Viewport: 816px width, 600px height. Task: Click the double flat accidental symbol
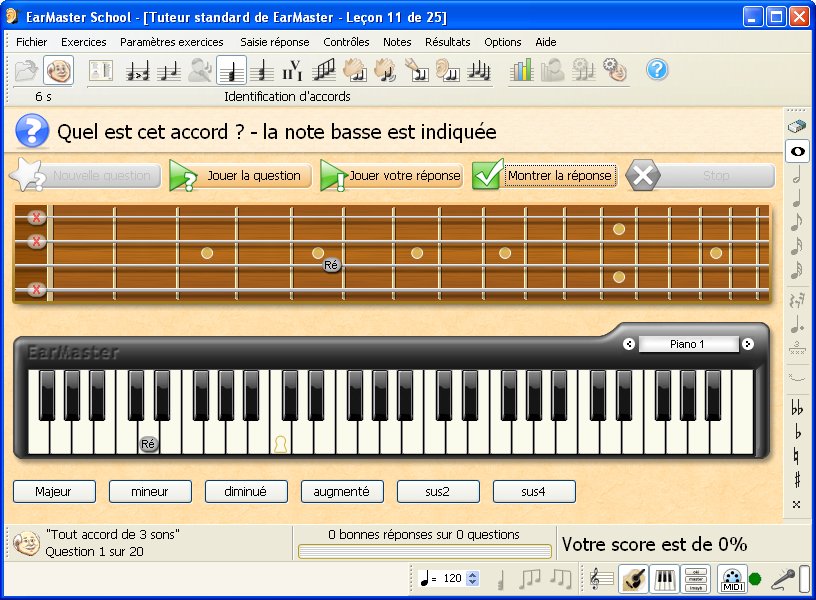pos(797,409)
